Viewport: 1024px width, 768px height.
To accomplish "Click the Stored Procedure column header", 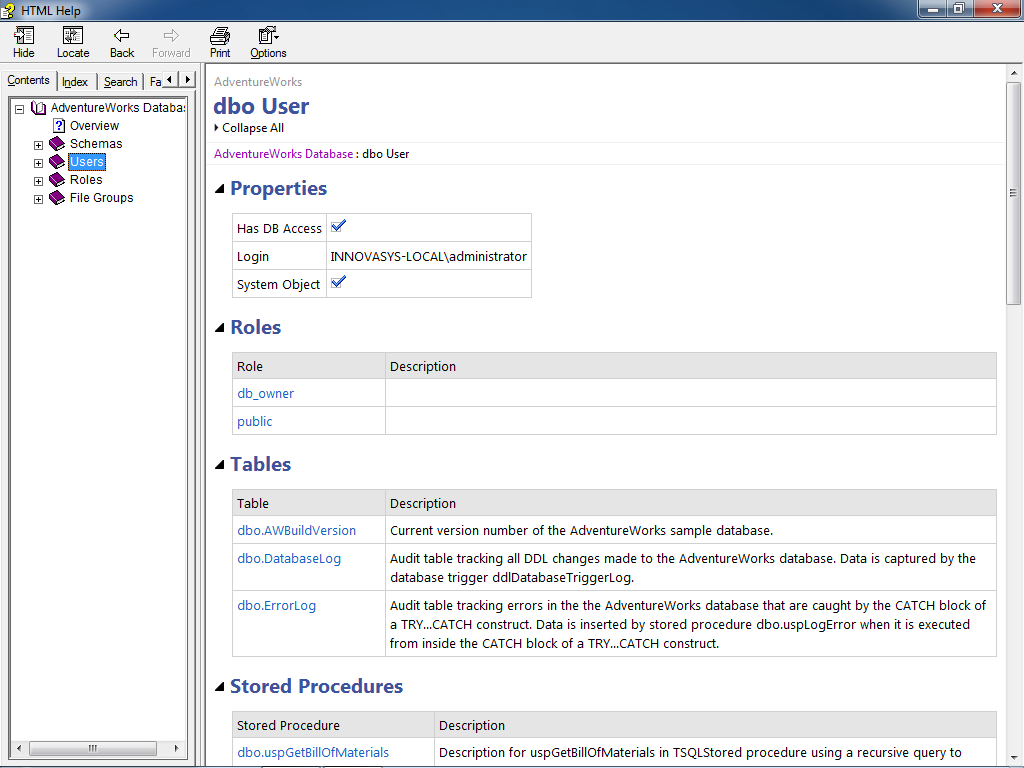I will click(x=334, y=726).
